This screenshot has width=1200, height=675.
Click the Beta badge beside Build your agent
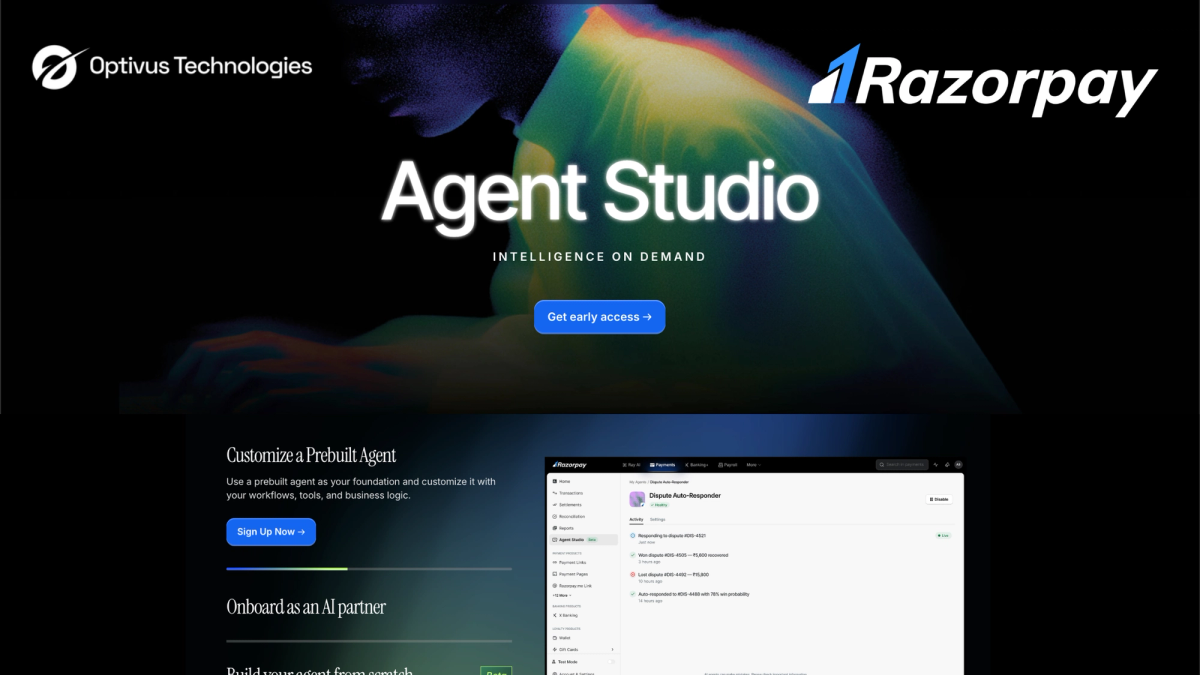point(496,670)
